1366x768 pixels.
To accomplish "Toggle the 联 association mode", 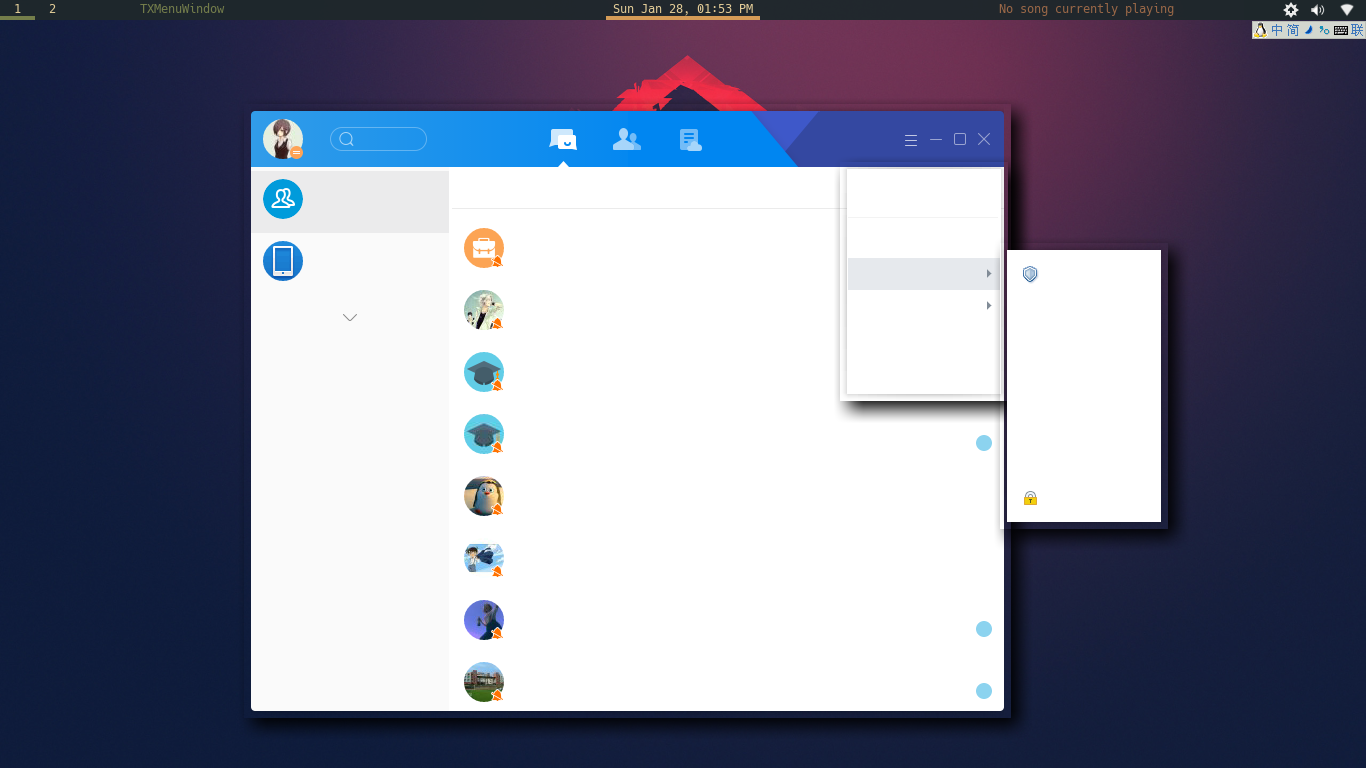I will (1357, 30).
